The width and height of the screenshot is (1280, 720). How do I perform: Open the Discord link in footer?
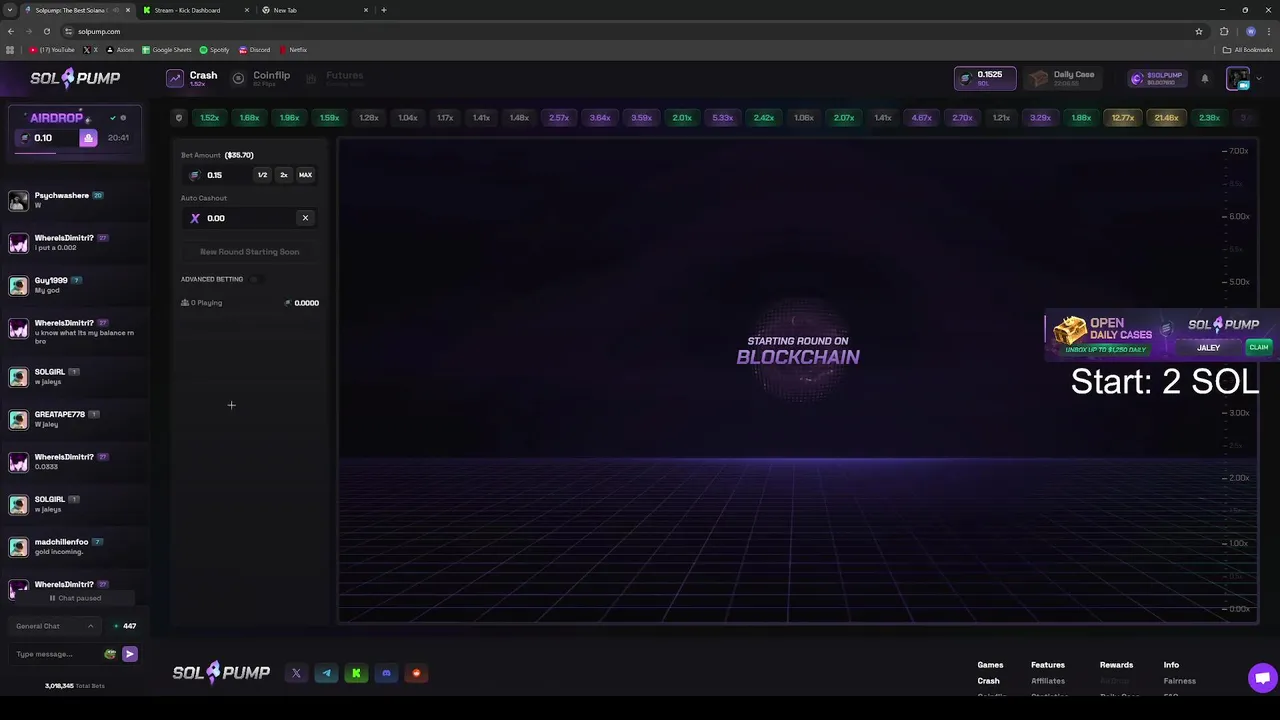[386, 673]
